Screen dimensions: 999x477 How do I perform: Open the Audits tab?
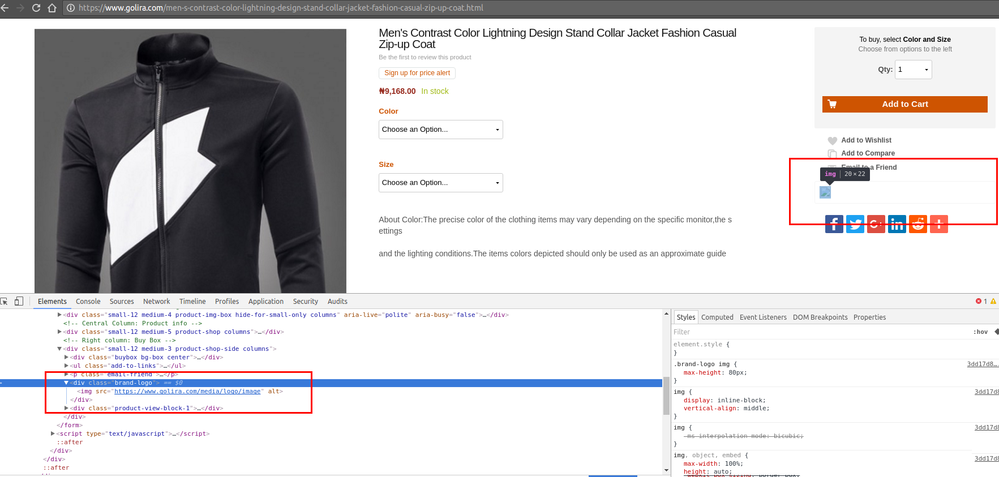tap(337, 301)
